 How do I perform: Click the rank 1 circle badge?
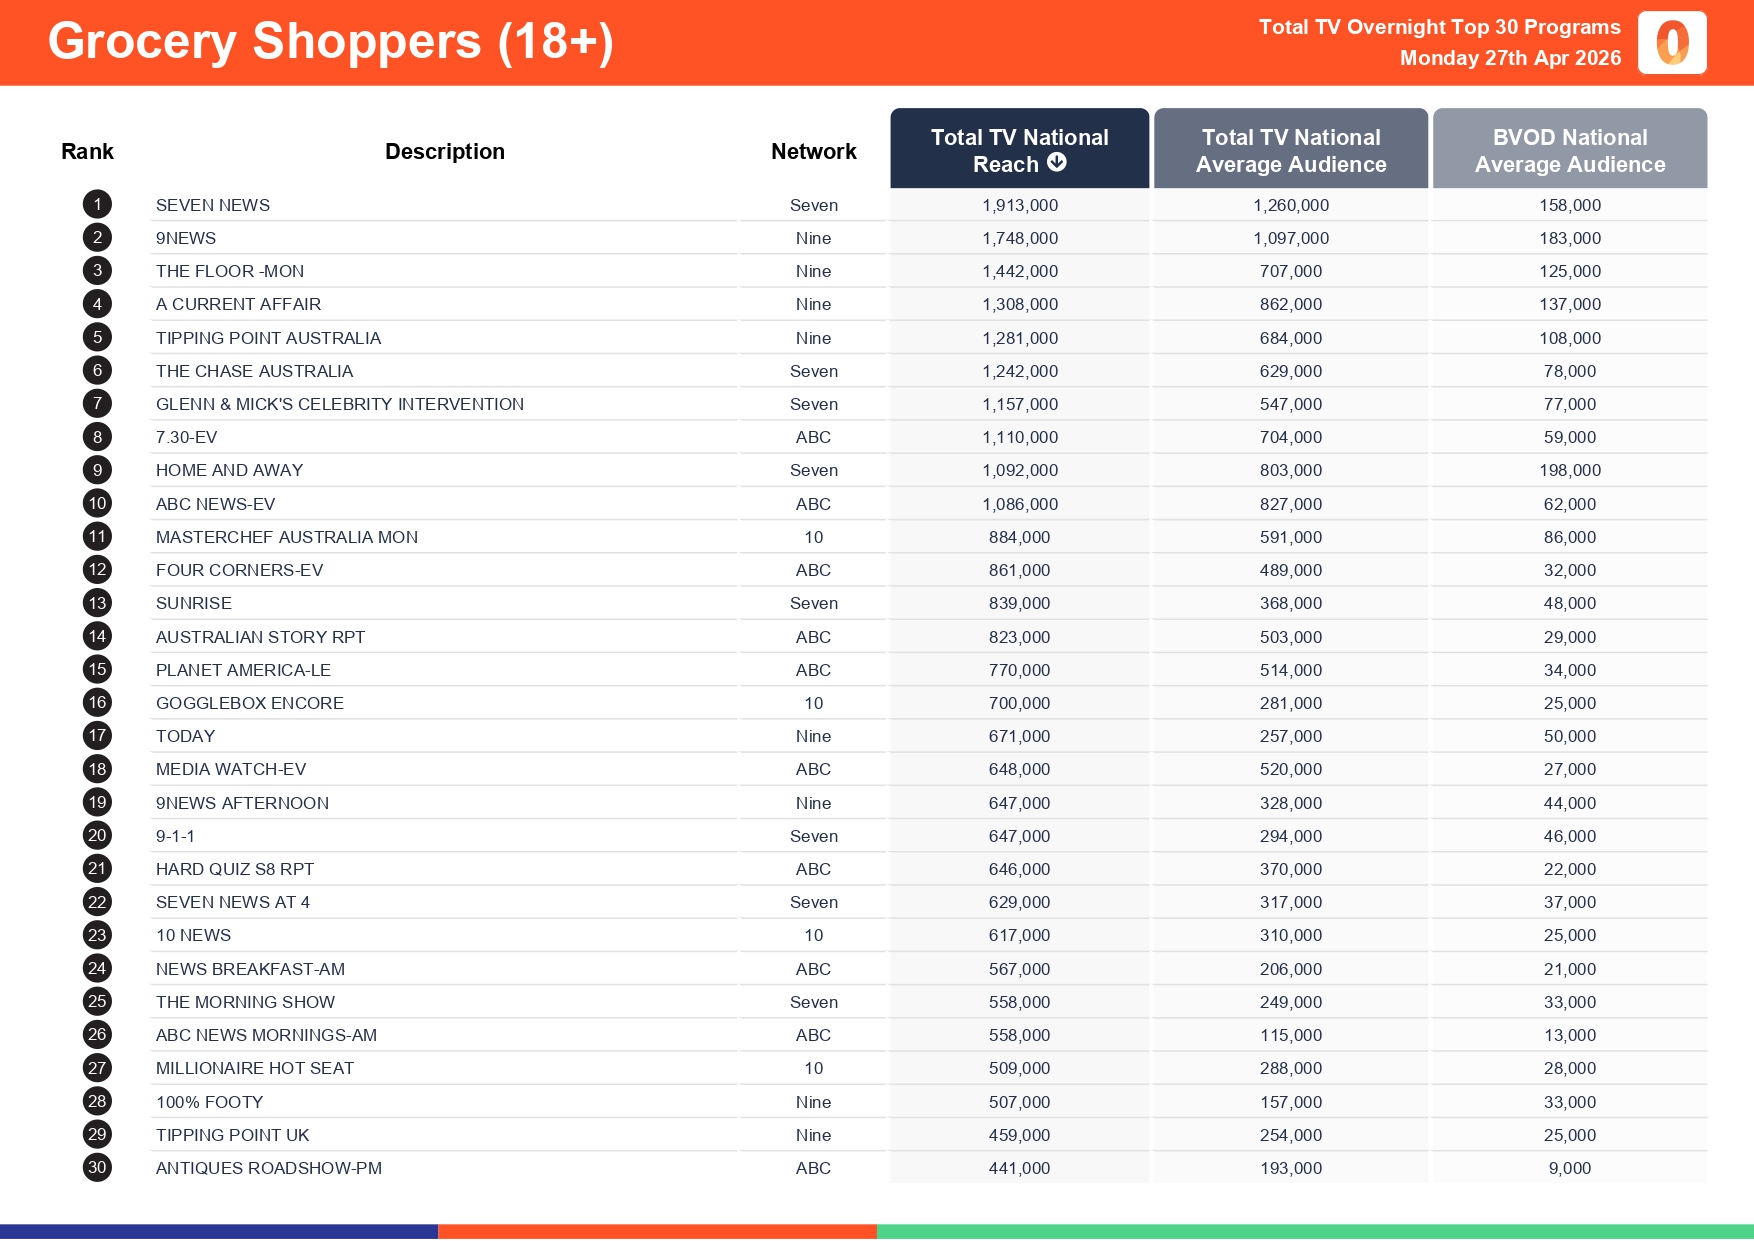97,205
